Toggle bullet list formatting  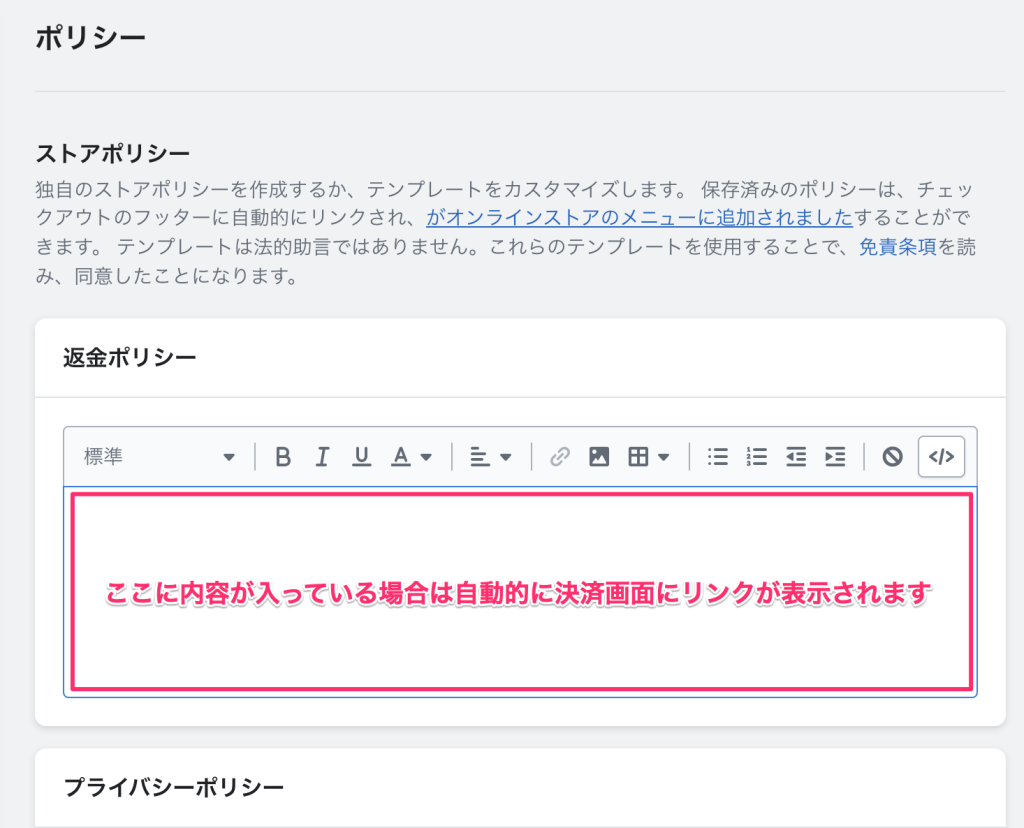pyautogui.click(x=718, y=456)
